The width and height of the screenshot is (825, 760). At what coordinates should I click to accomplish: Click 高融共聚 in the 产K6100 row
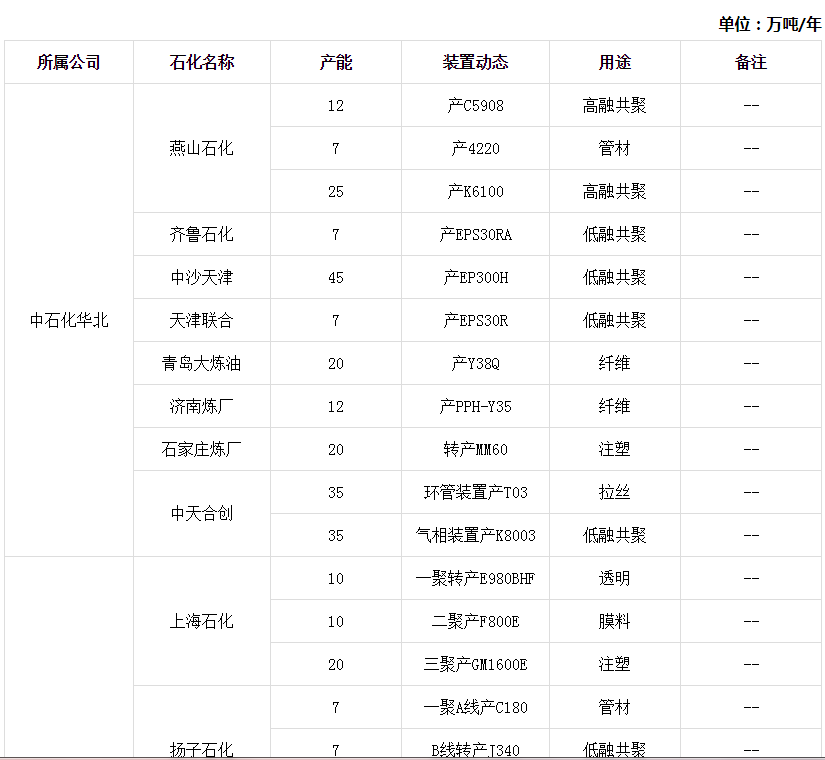click(x=615, y=192)
